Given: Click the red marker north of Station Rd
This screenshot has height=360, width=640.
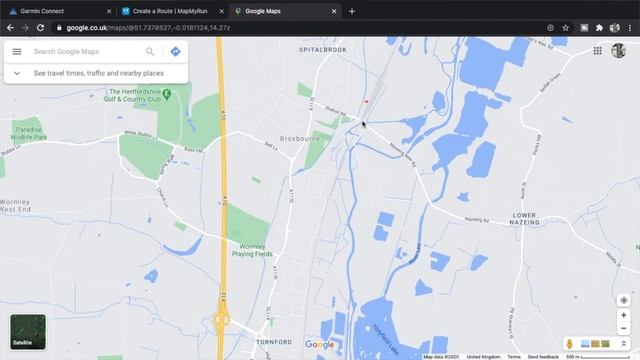Looking at the screenshot, I should [x=366, y=101].
